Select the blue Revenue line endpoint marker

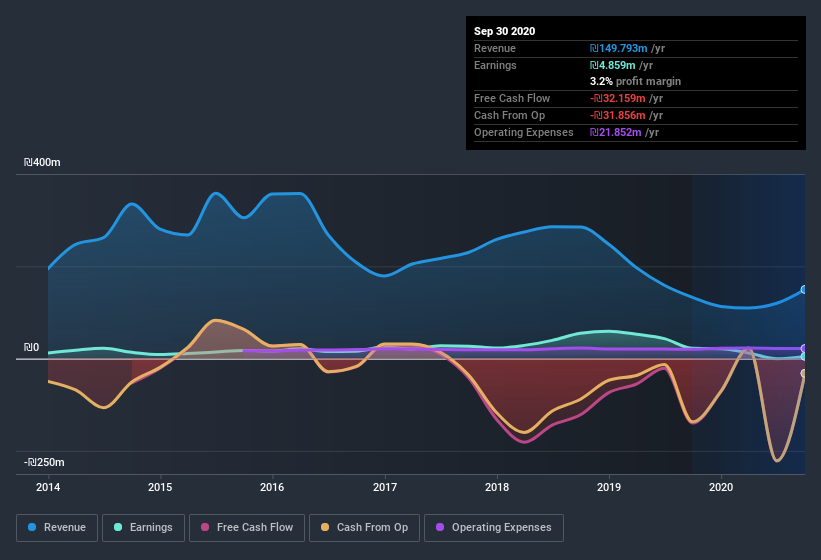pos(804,290)
